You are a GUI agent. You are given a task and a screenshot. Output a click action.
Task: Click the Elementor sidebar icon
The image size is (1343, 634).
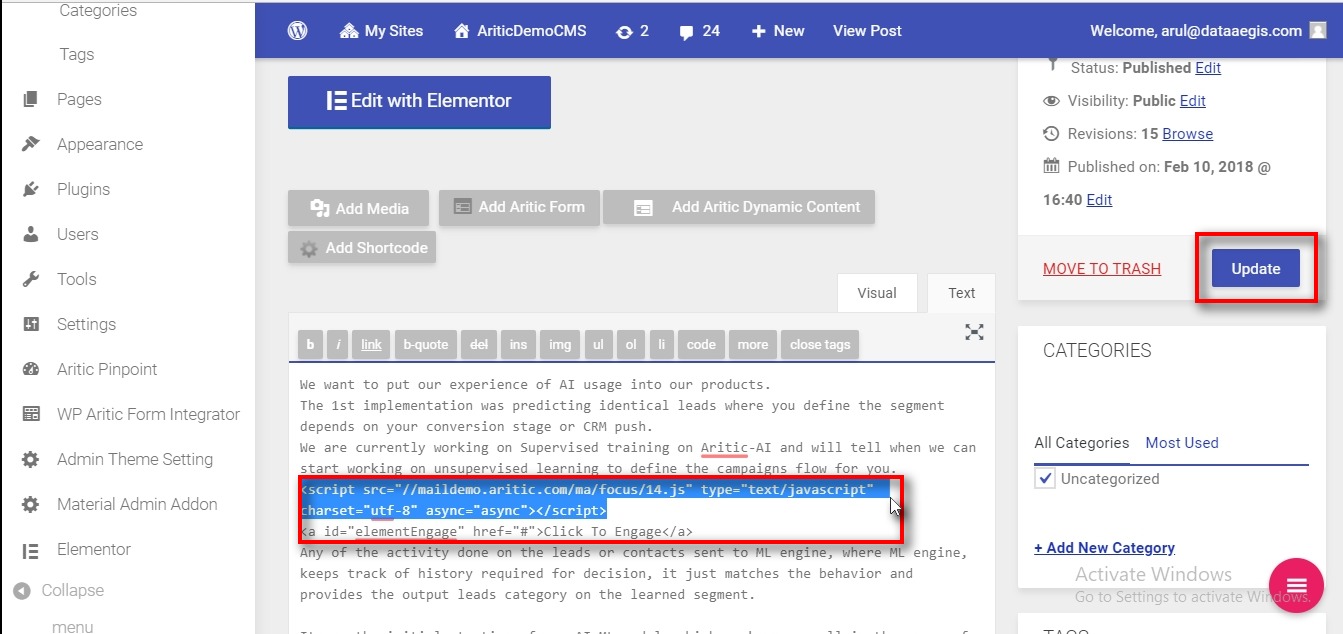31,549
